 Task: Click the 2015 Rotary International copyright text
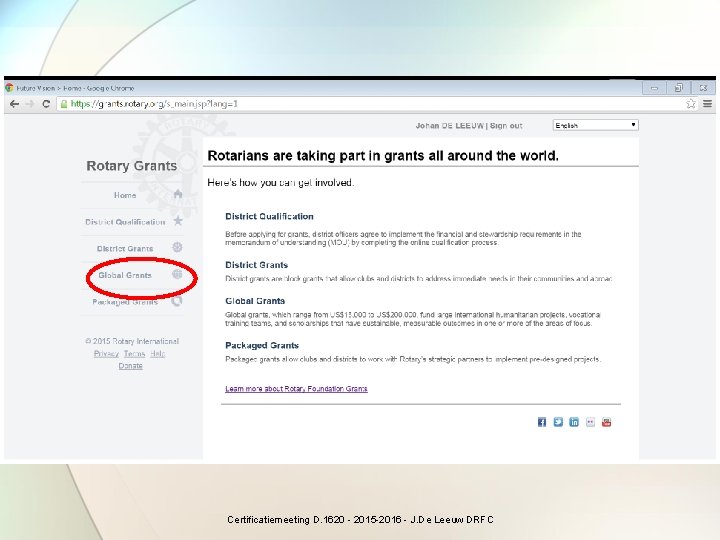coord(132,341)
